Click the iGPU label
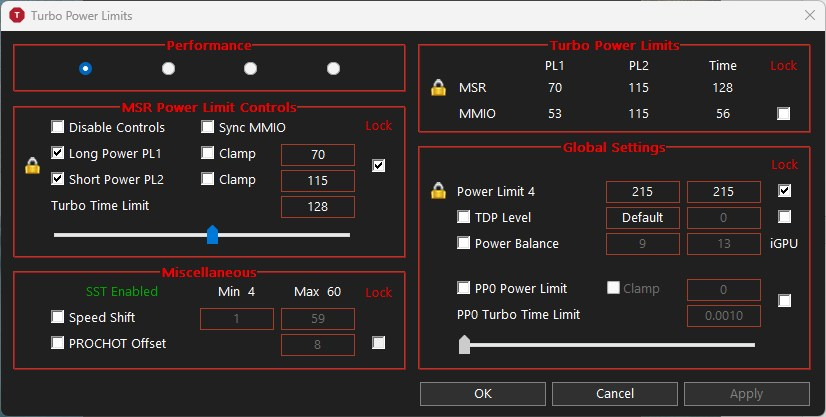The image size is (826, 417). [x=784, y=243]
